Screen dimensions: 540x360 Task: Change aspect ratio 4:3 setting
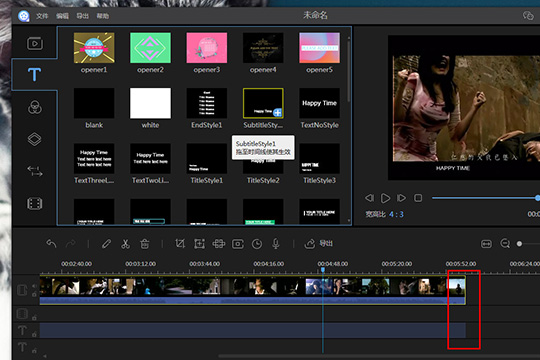(396, 214)
